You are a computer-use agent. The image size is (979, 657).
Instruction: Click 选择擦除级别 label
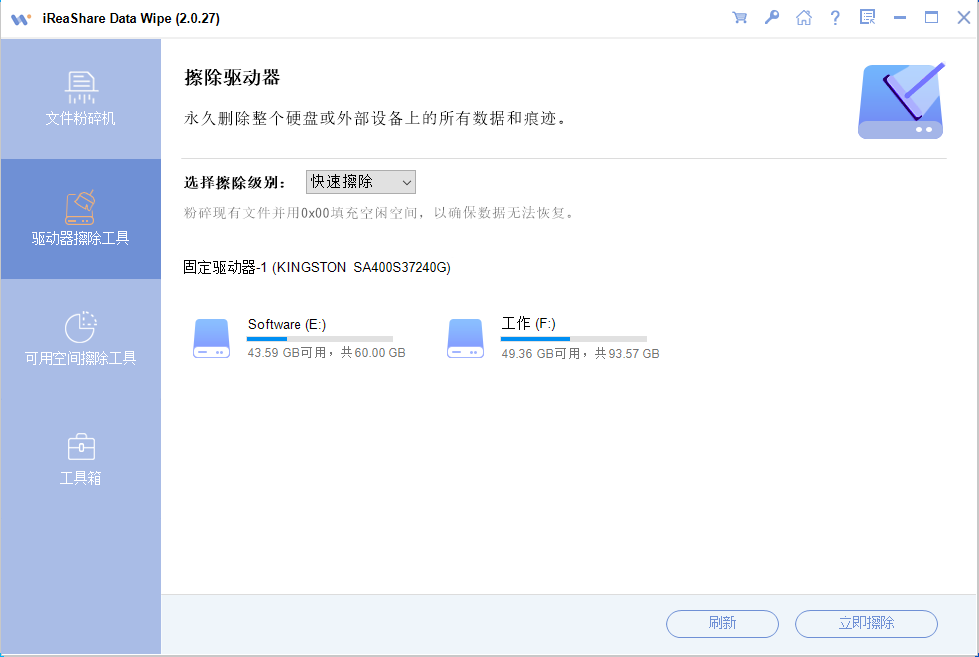tap(235, 182)
